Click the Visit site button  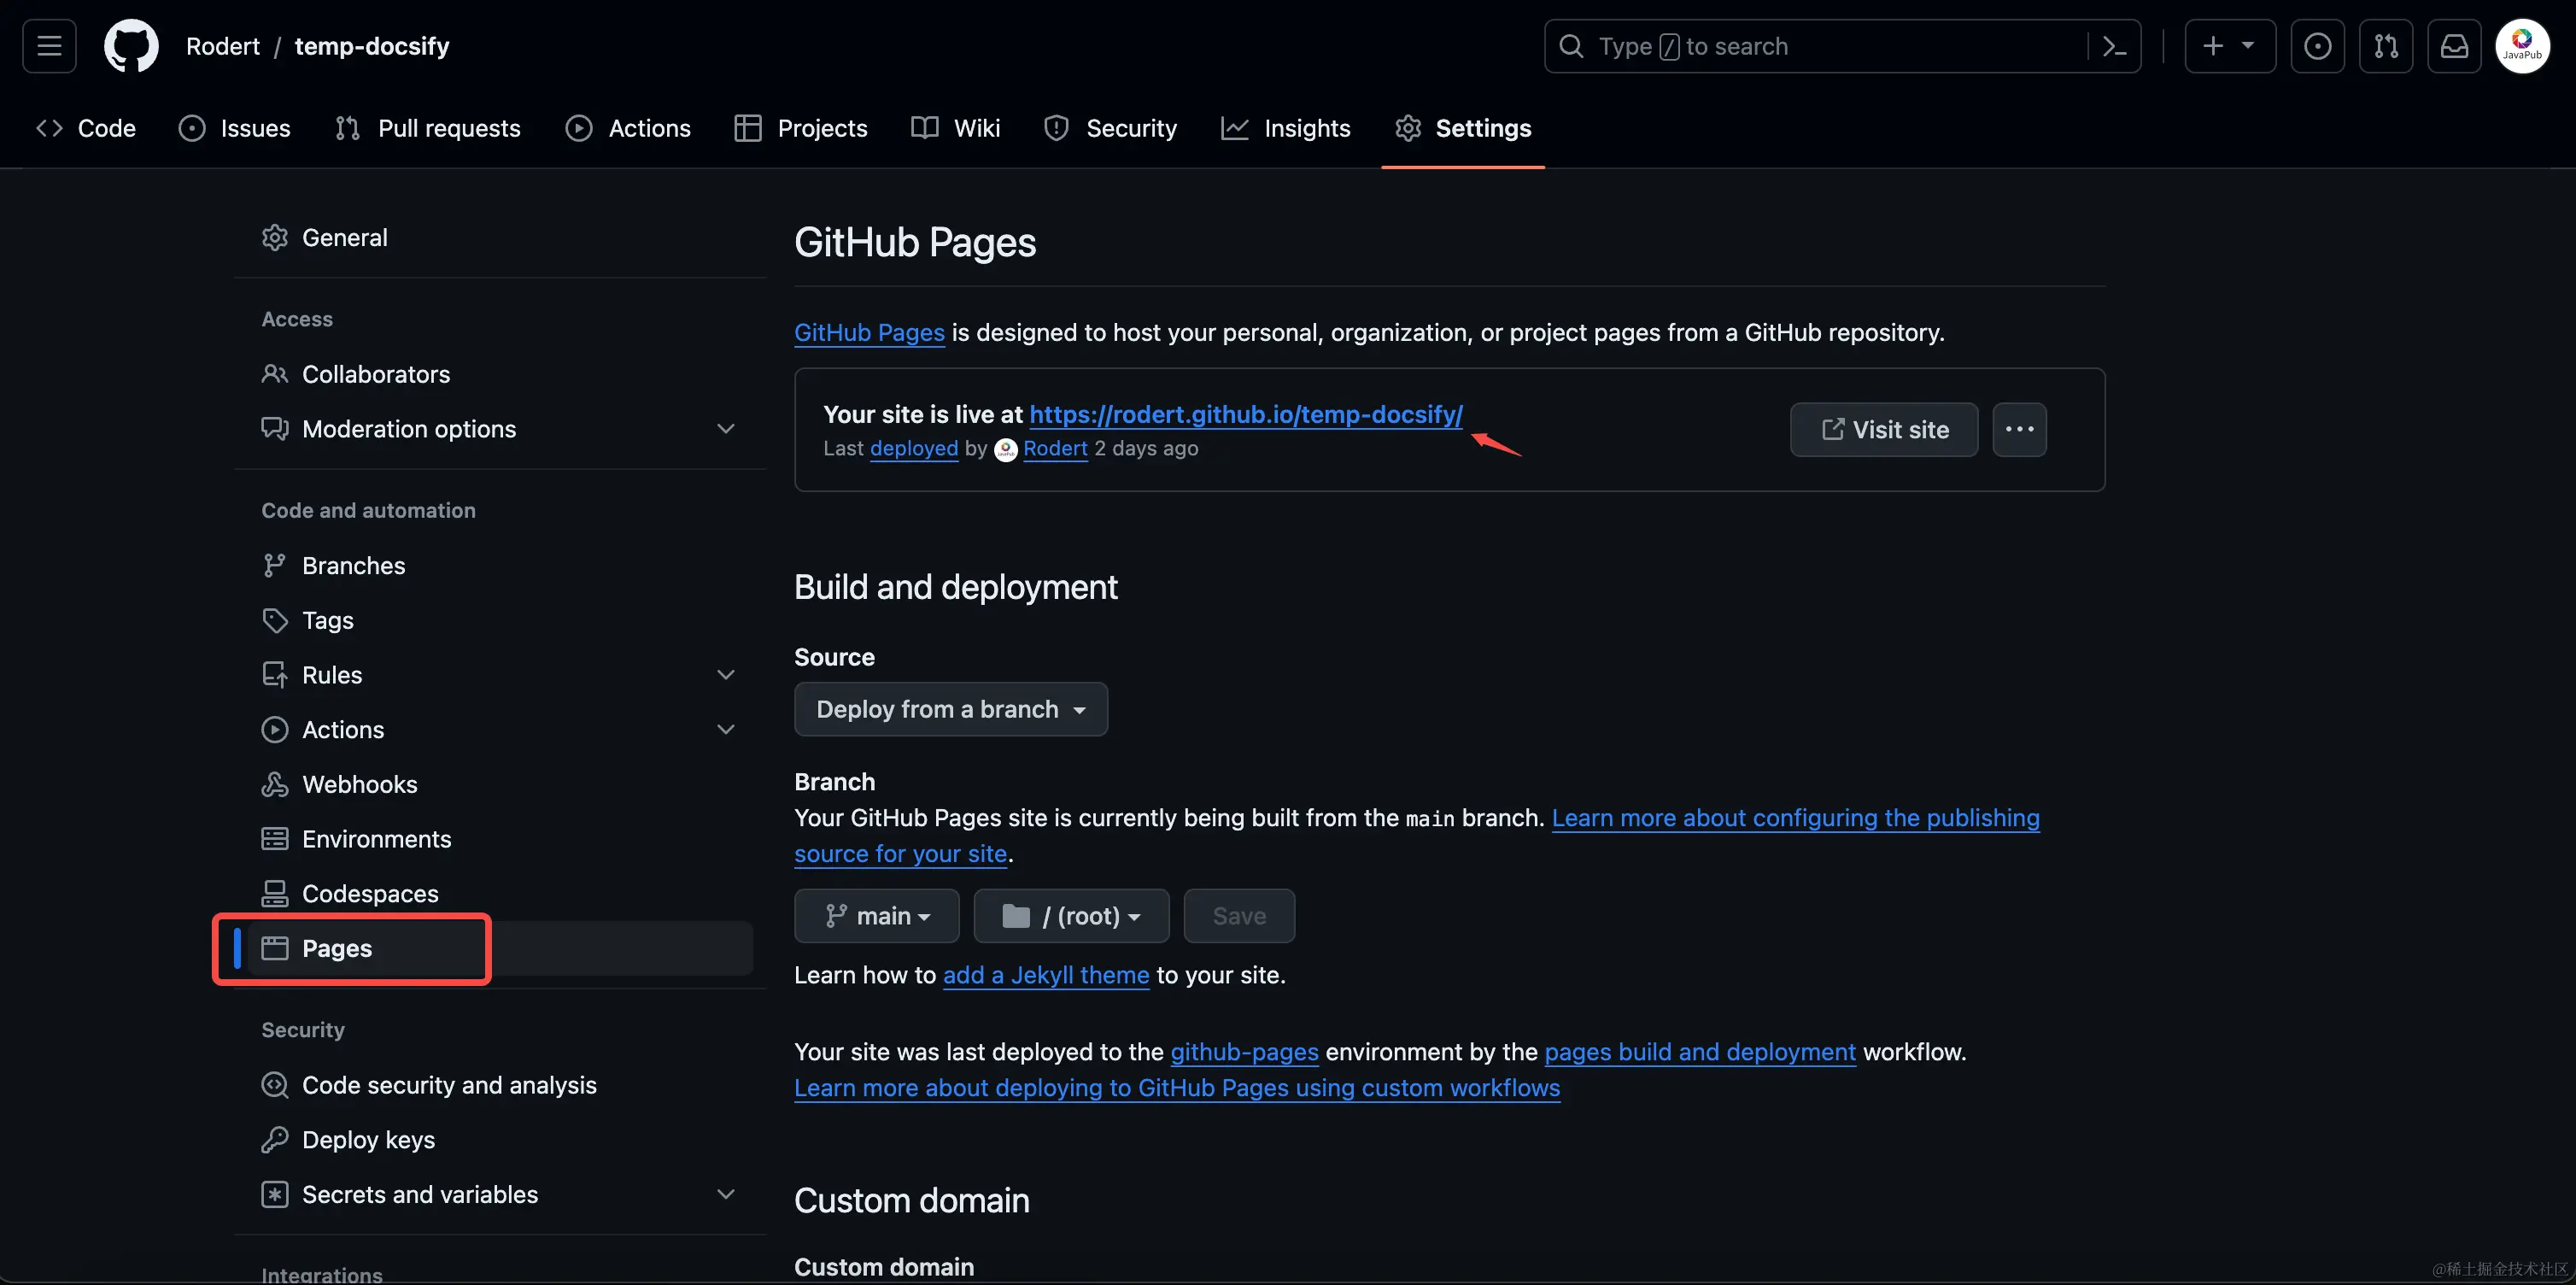tap(1883, 429)
